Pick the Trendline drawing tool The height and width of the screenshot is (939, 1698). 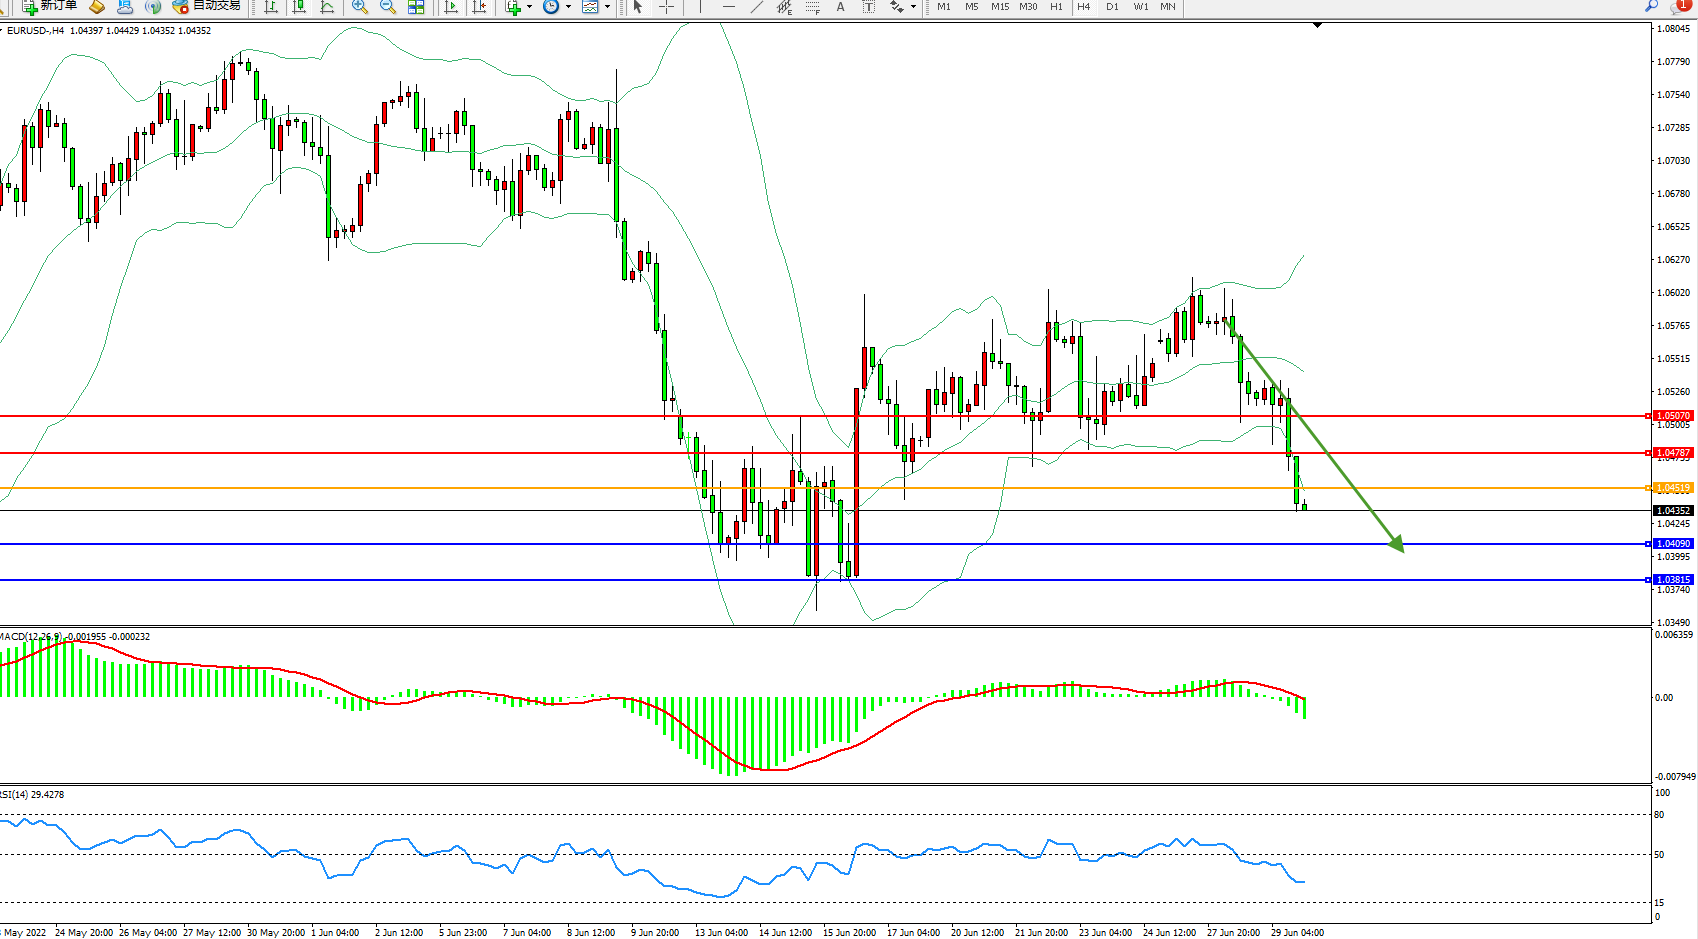(757, 7)
